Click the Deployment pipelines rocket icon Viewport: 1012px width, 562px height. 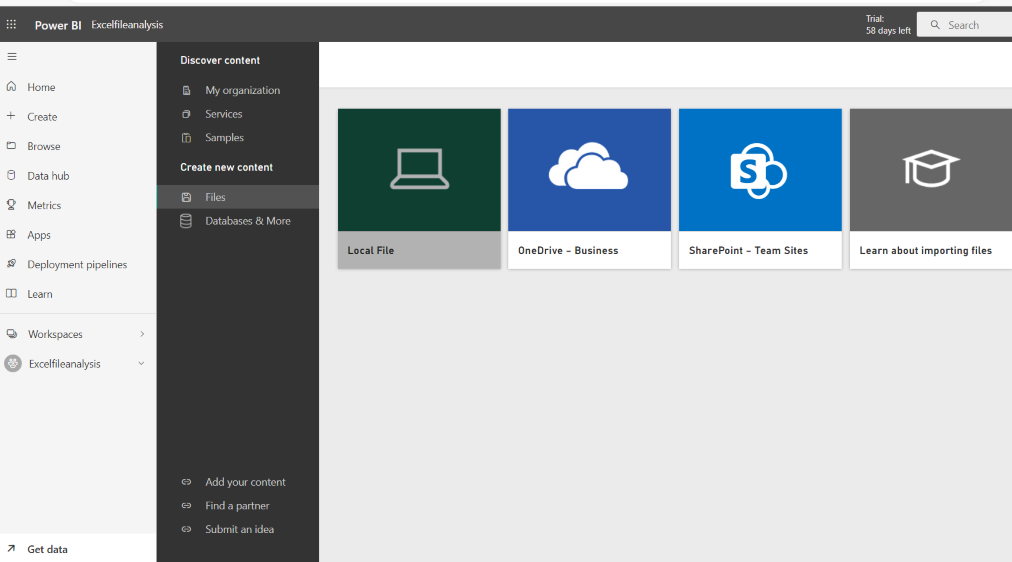tap(11, 264)
